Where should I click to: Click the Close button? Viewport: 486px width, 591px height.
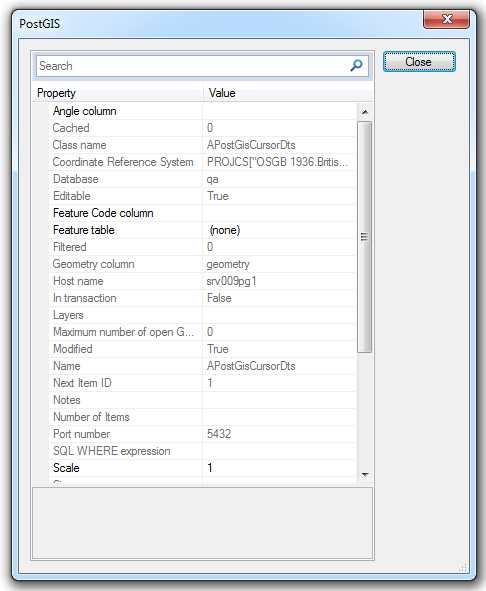tap(419, 62)
